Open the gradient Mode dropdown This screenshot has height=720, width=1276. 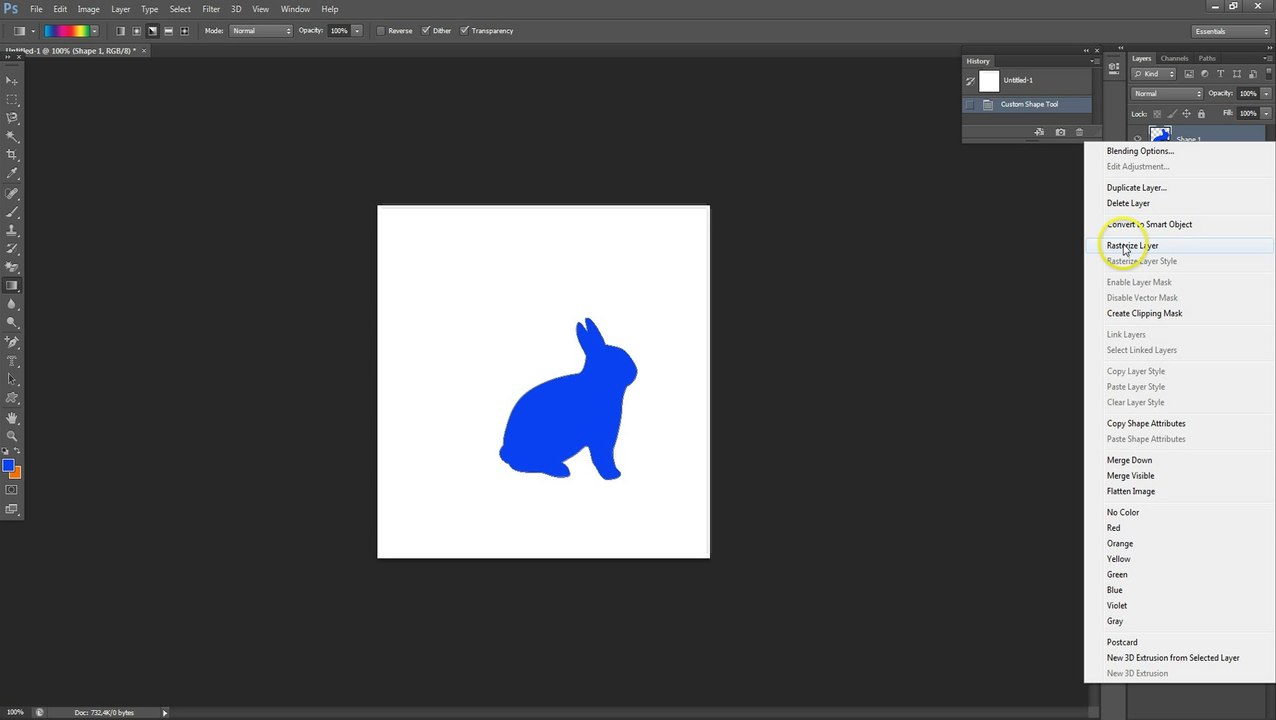(x=261, y=31)
